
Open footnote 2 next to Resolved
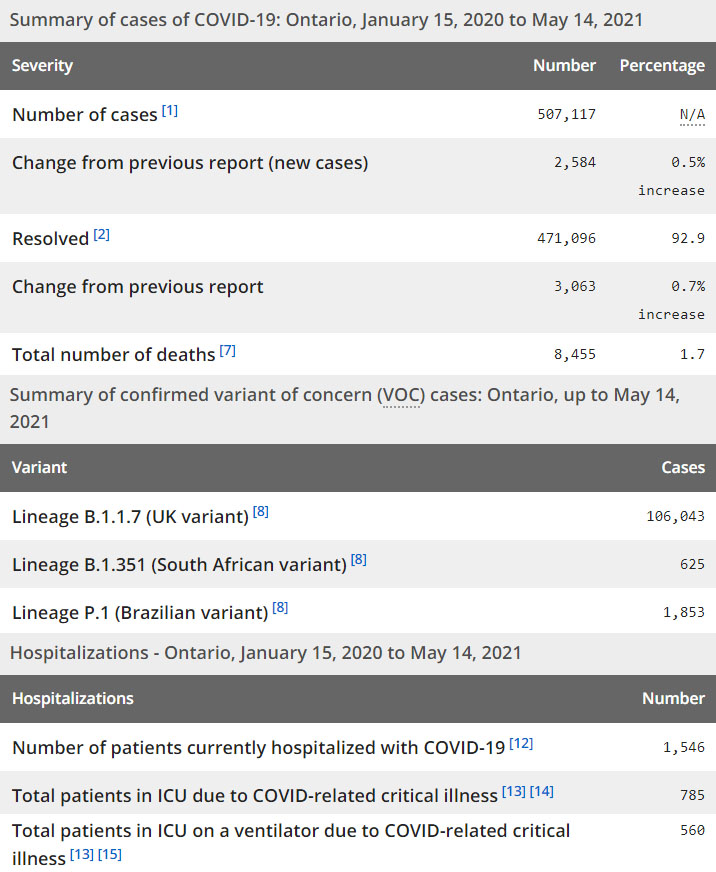point(102,234)
